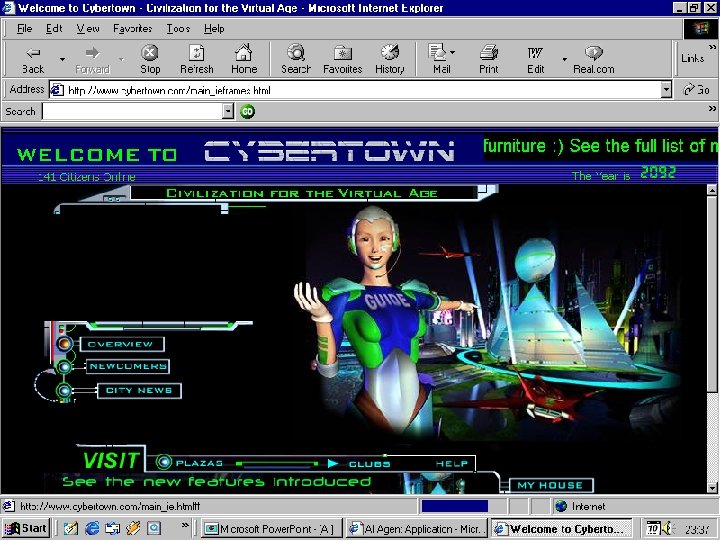Open Internet Explorer from the quick launch
Screen dimensions: 720x540
click(x=91, y=528)
